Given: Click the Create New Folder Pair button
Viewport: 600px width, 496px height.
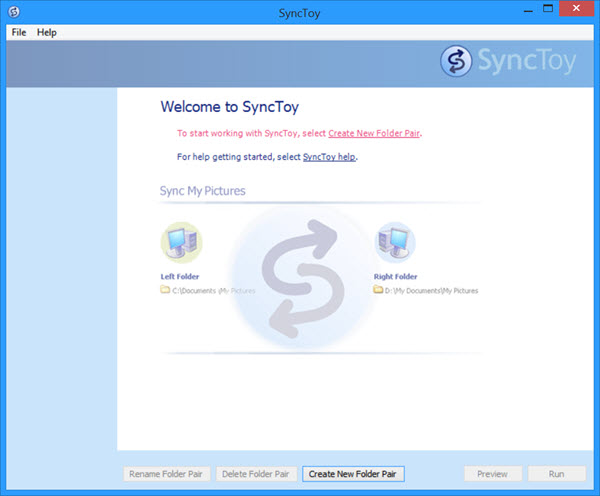Looking at the screenshot, I should (353, 474).
